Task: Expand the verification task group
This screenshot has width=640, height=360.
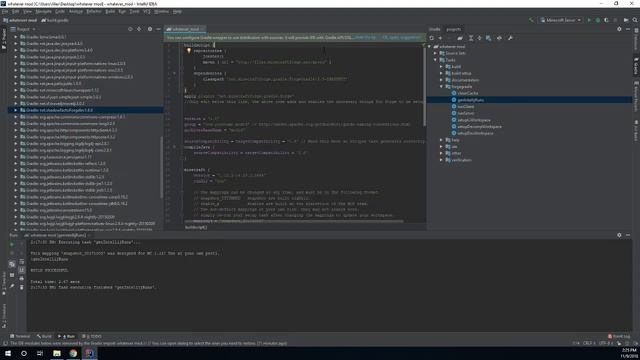Action: (441, 160)
